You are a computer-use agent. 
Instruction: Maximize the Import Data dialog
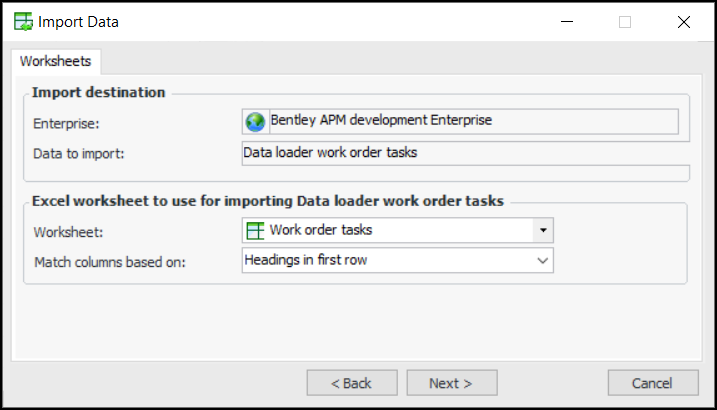625,22
